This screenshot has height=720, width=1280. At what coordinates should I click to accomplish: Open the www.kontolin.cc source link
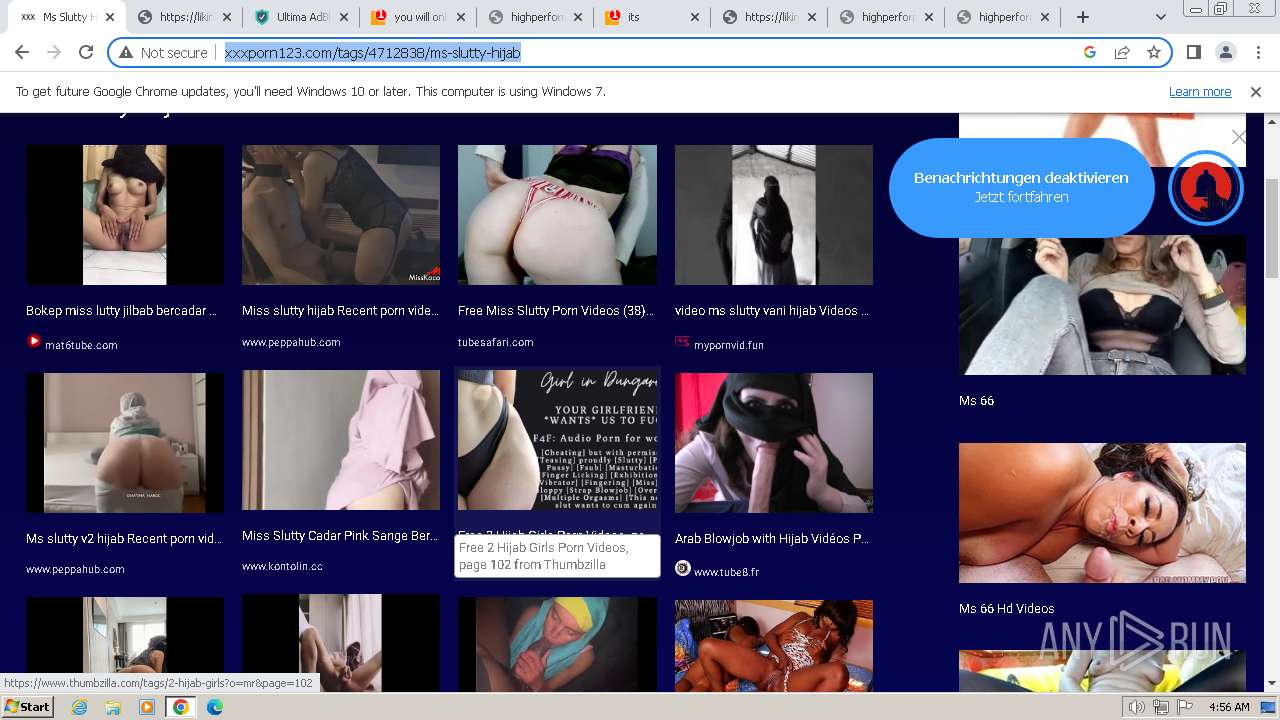point(282,566)
